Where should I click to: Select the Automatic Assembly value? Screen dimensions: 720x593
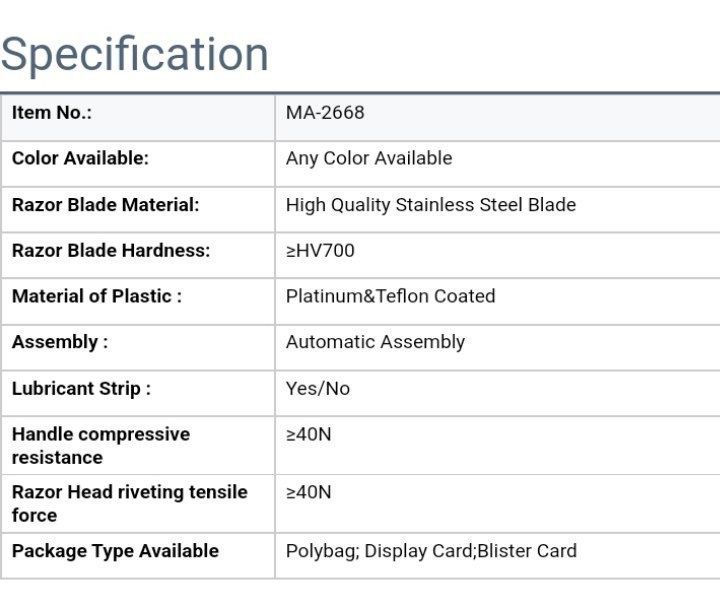pyautogui.click(x=375, y=343)
